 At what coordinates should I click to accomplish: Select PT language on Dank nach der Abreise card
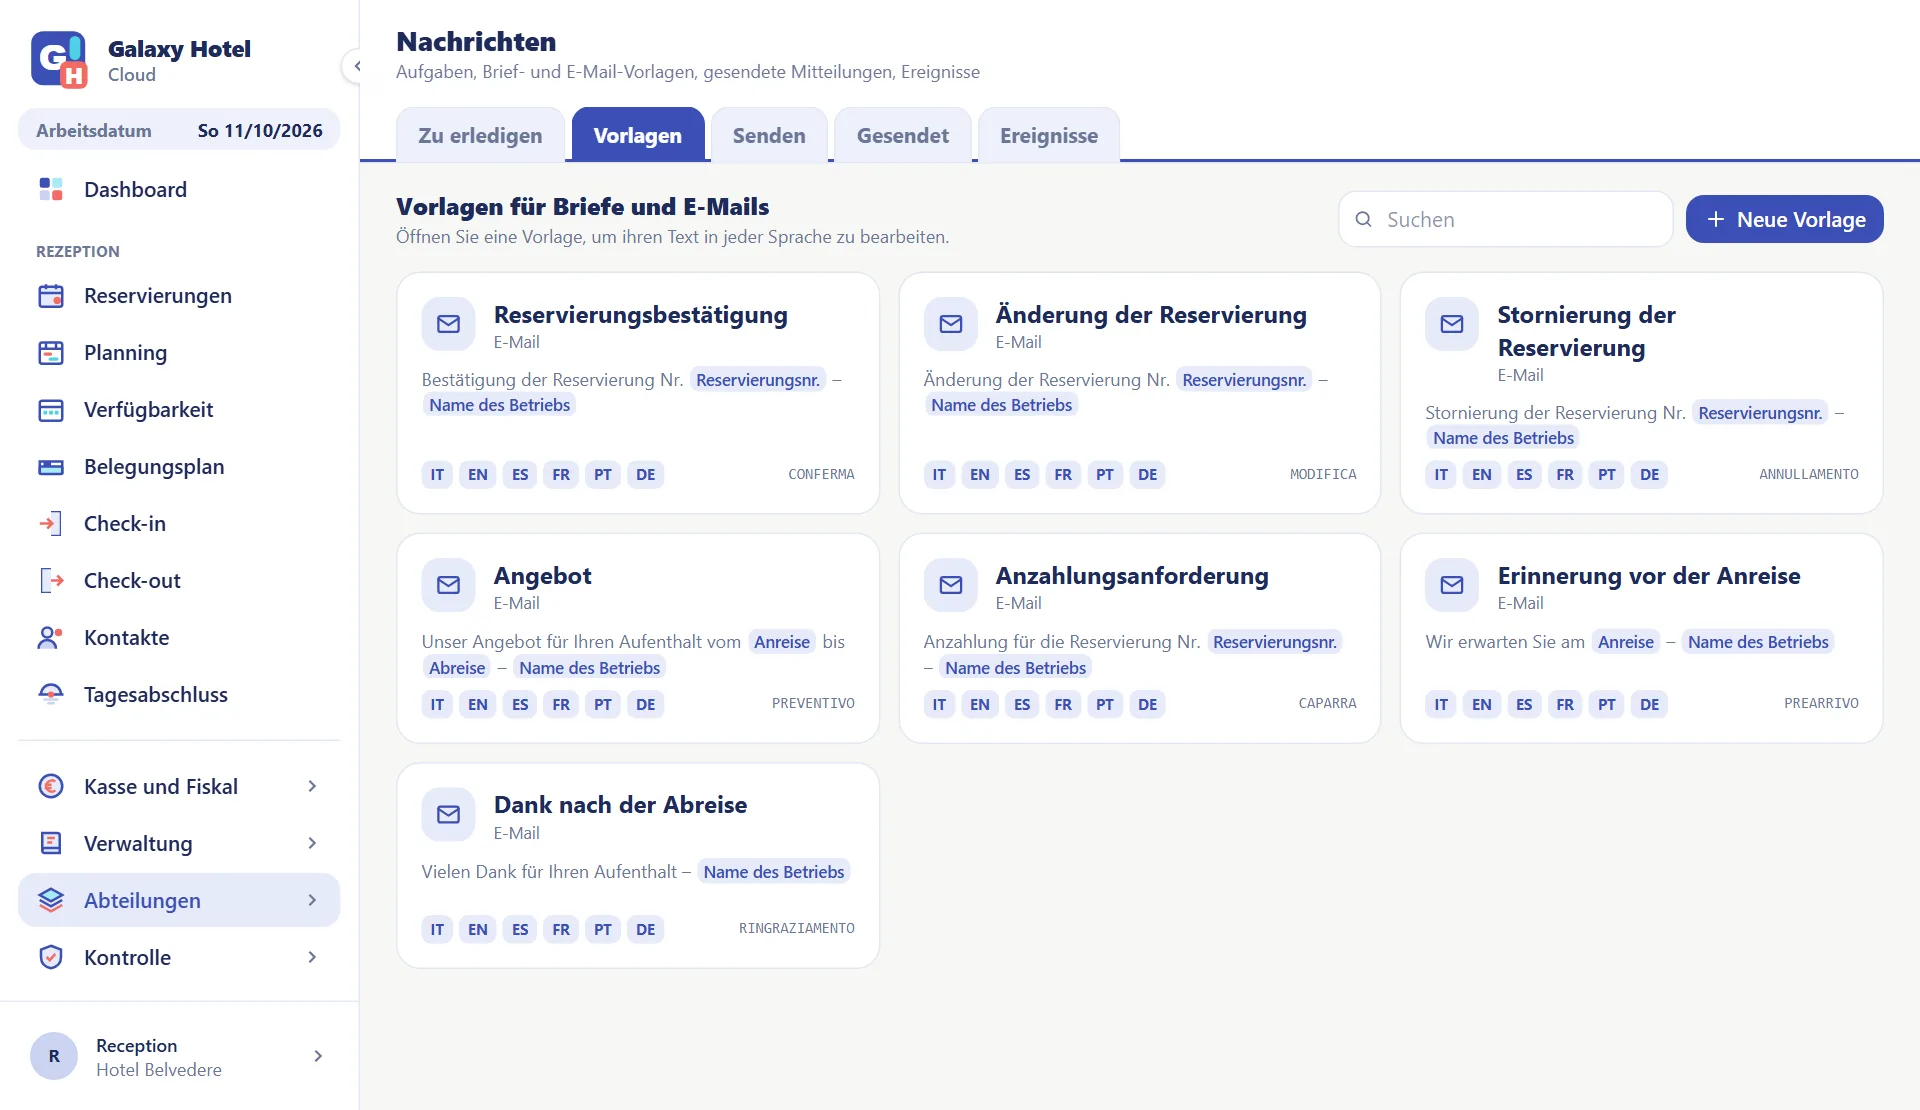(x=603, y=929)
